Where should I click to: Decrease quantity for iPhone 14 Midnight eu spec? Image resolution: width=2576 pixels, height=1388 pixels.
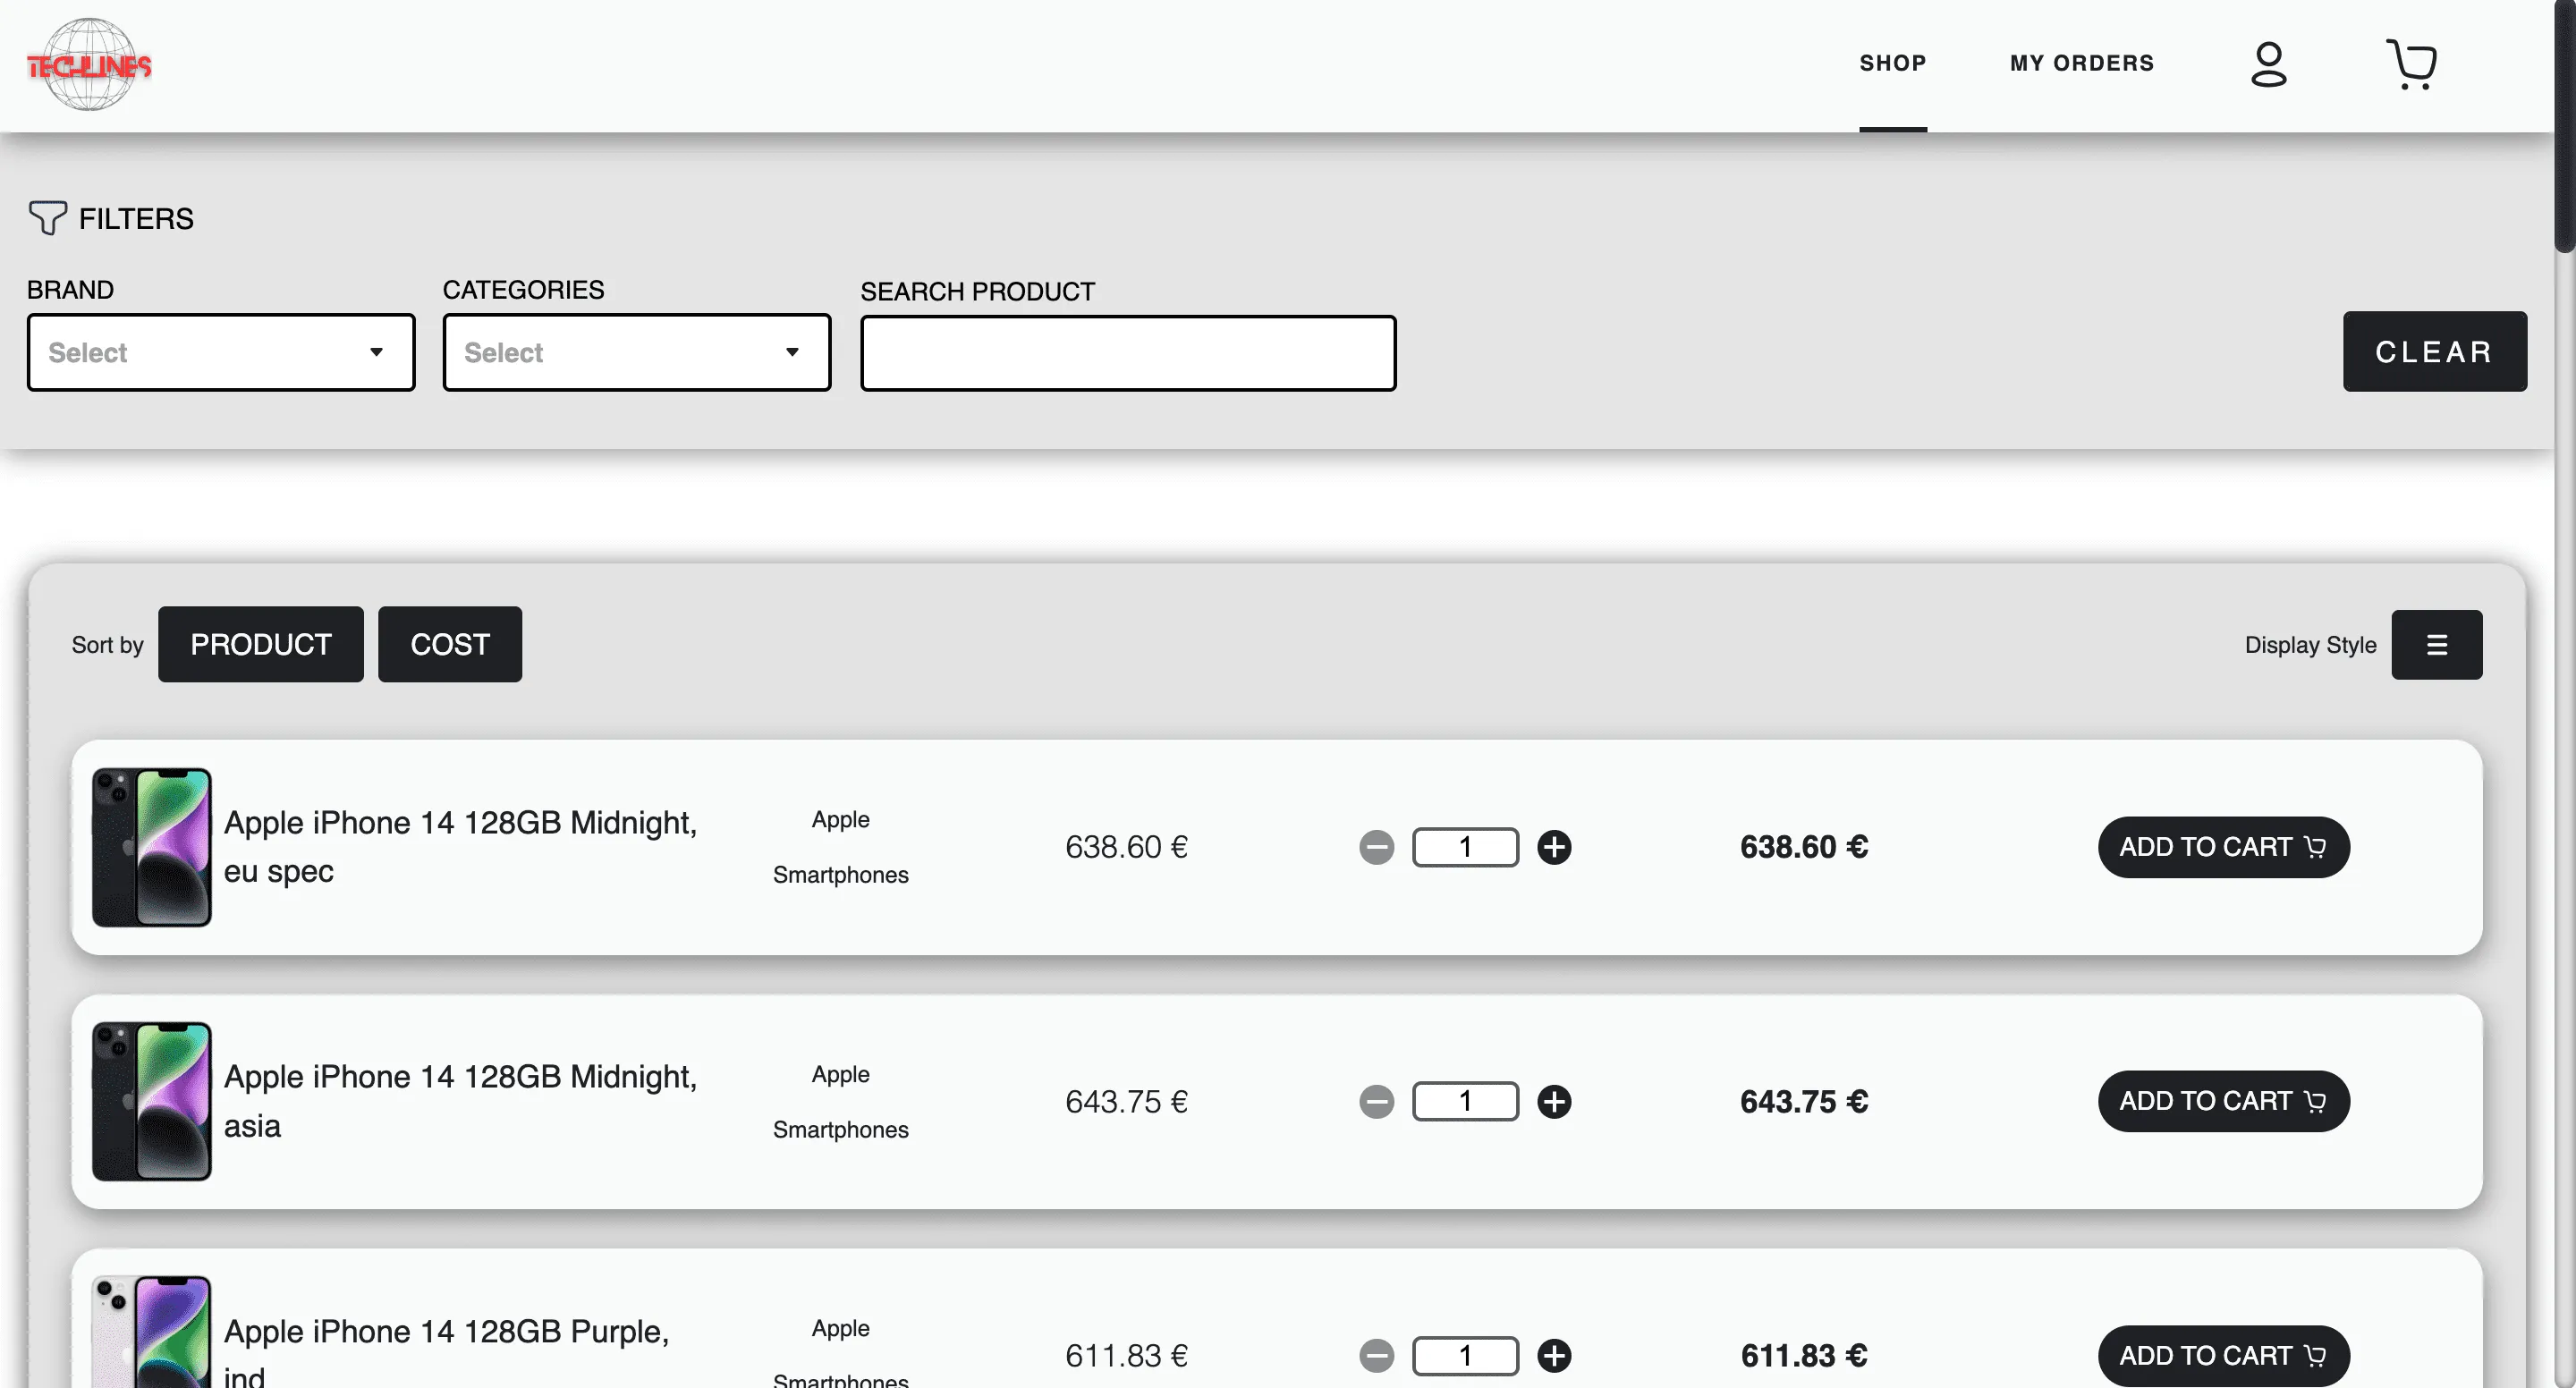pos(1376,847)
